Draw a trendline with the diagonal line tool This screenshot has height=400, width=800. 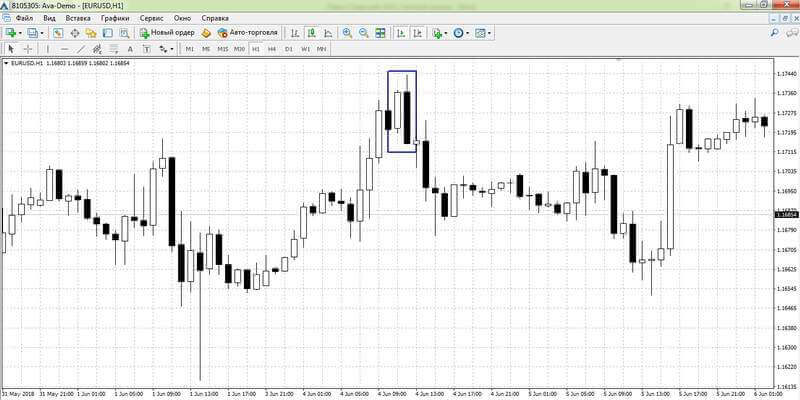click(x=81, y=49)
